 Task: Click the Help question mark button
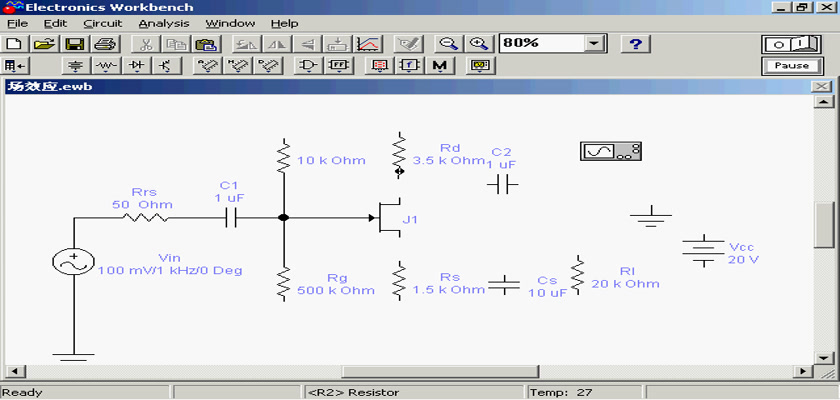635,44
